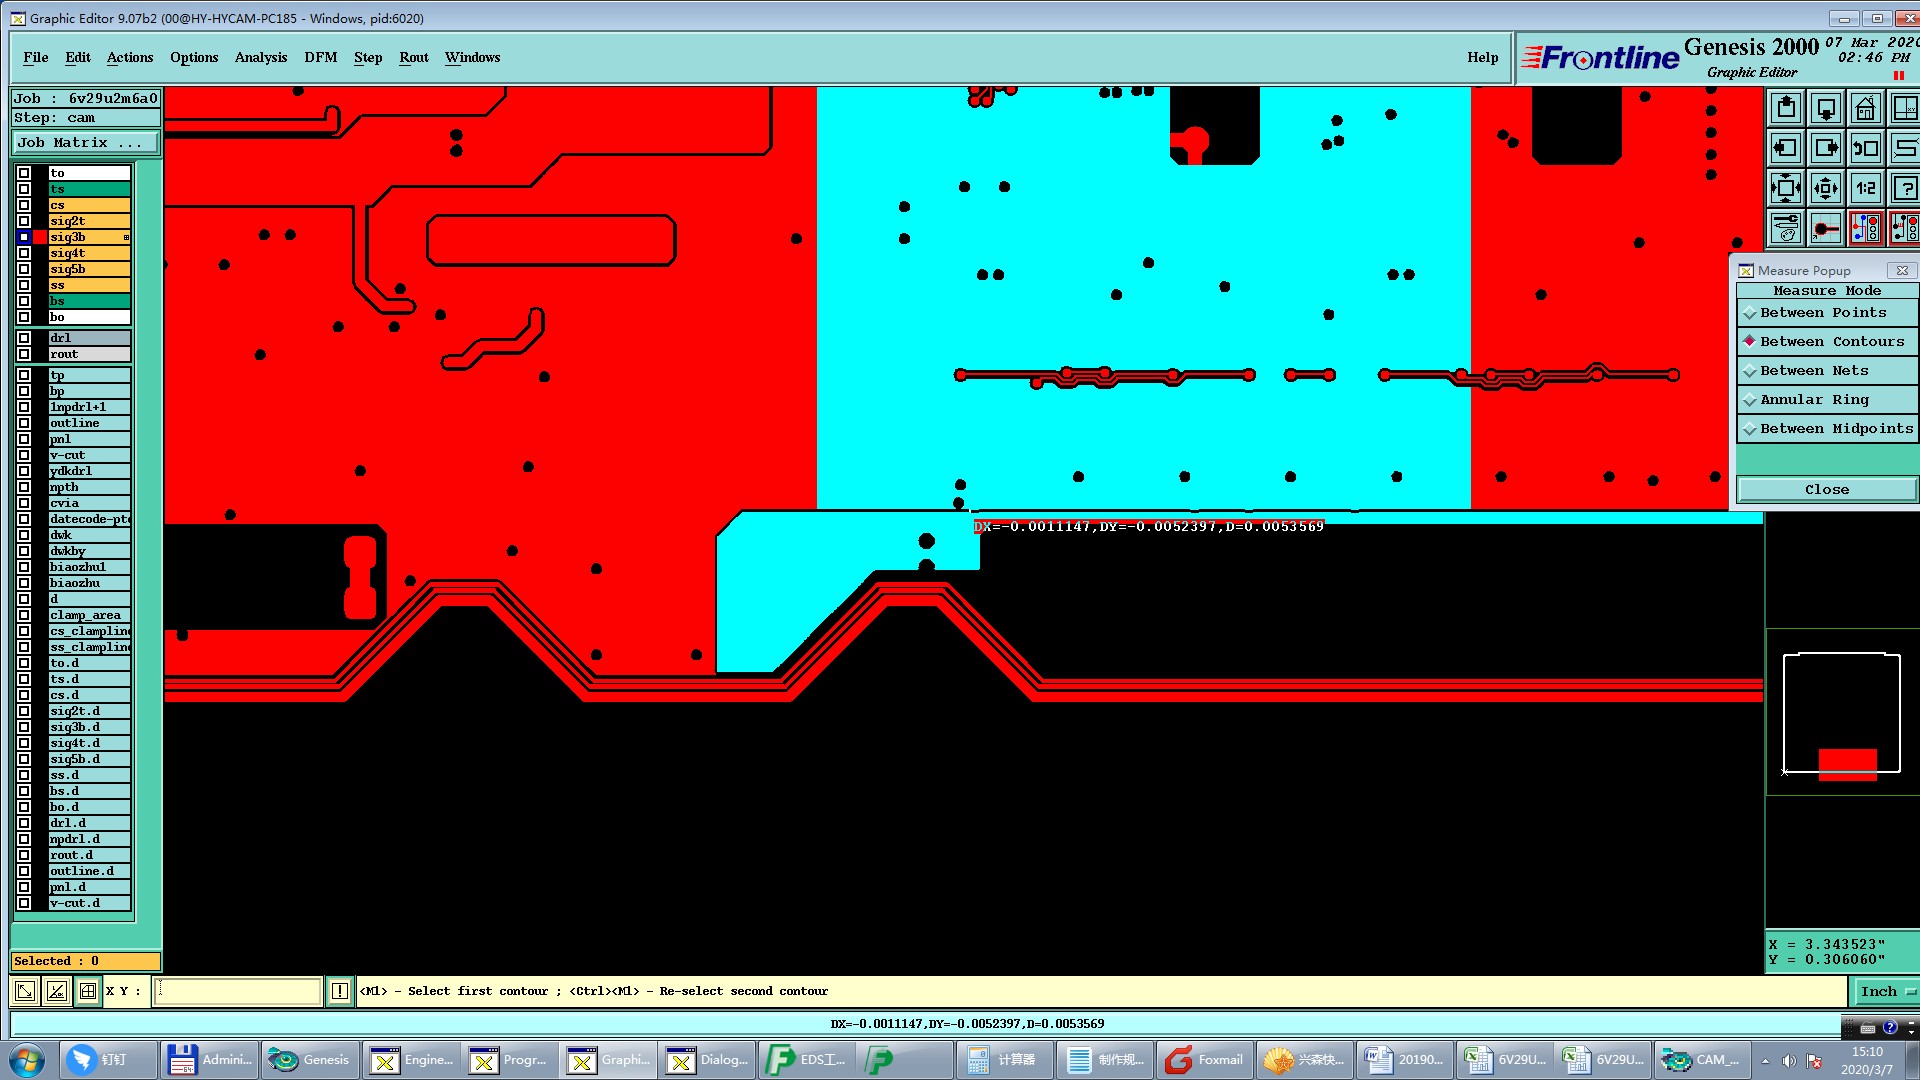
Task: Click the Home view icon
Action: (x=1865, y=108)
